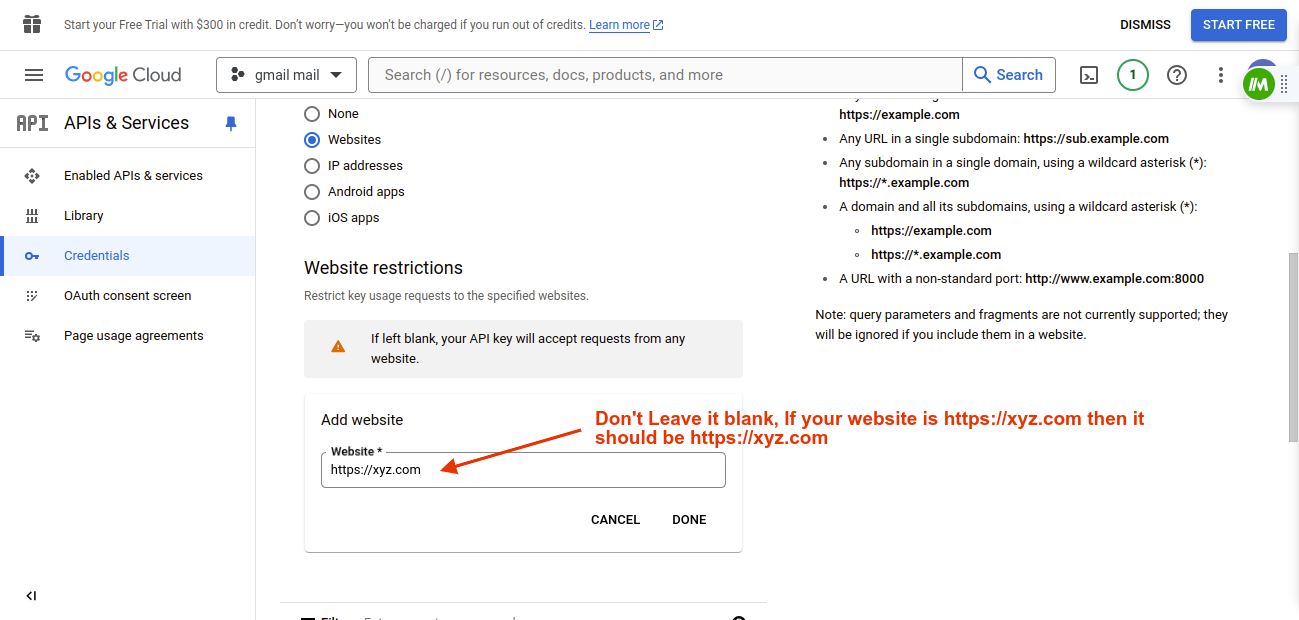Open the help question mark icon
Image resolution: width=1299 pixels, height=620 pixels.
[x=1177, y=75]
